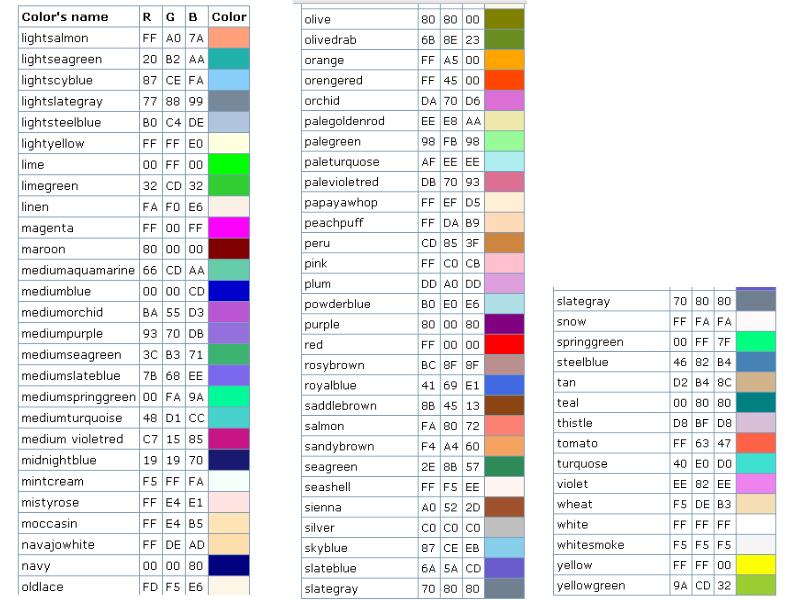The height and width of the screenshot is (600, 800).
Task: Click the lightsalmon color swatch
Action: (x=229, y=38)
